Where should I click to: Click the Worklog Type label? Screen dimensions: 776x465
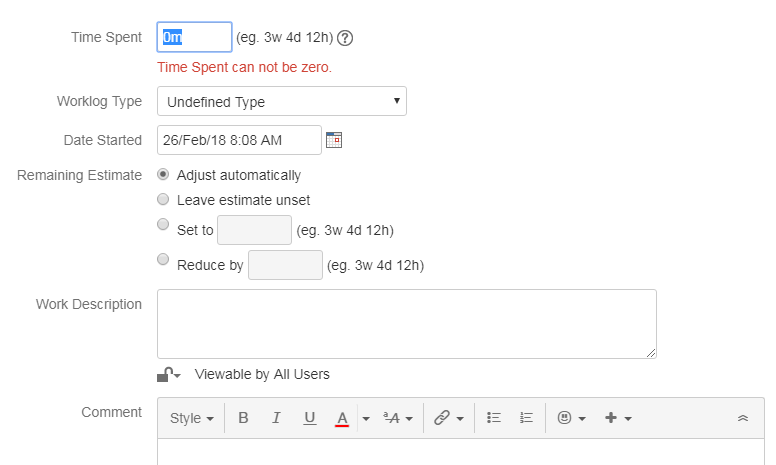click(99, 101)
